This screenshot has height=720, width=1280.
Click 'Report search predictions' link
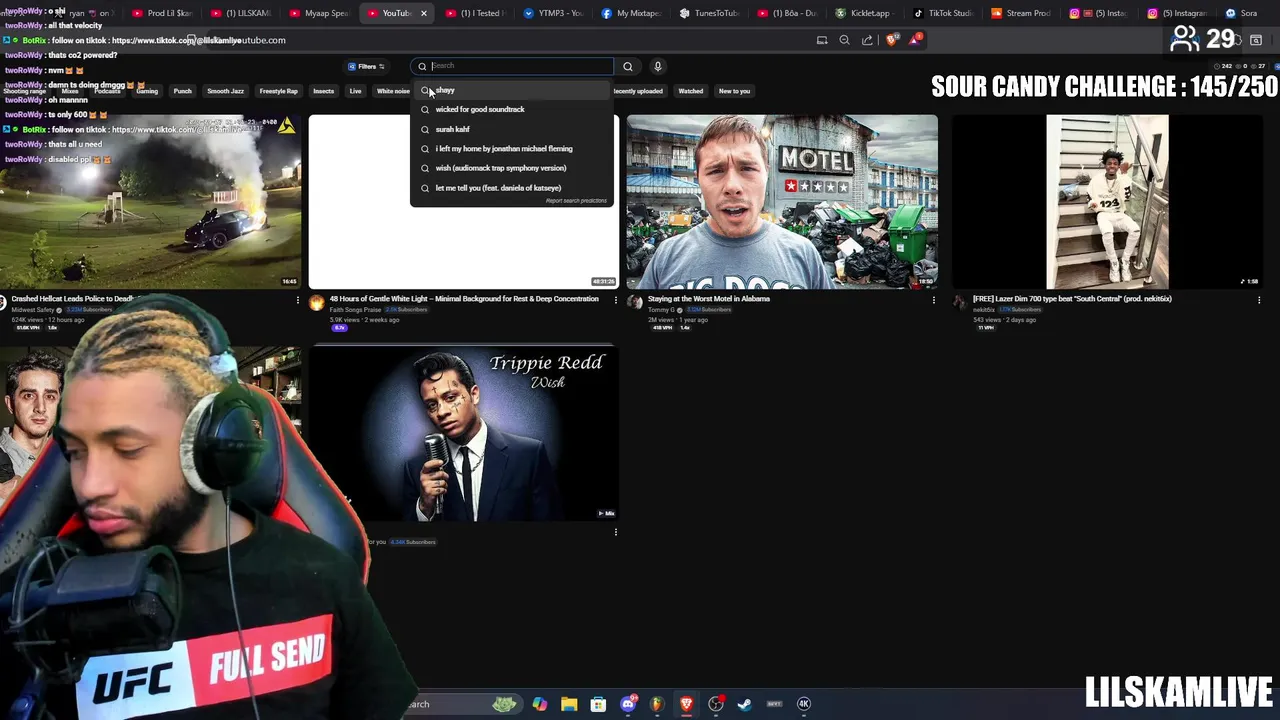pyautogui.click(x=576, y=201)
